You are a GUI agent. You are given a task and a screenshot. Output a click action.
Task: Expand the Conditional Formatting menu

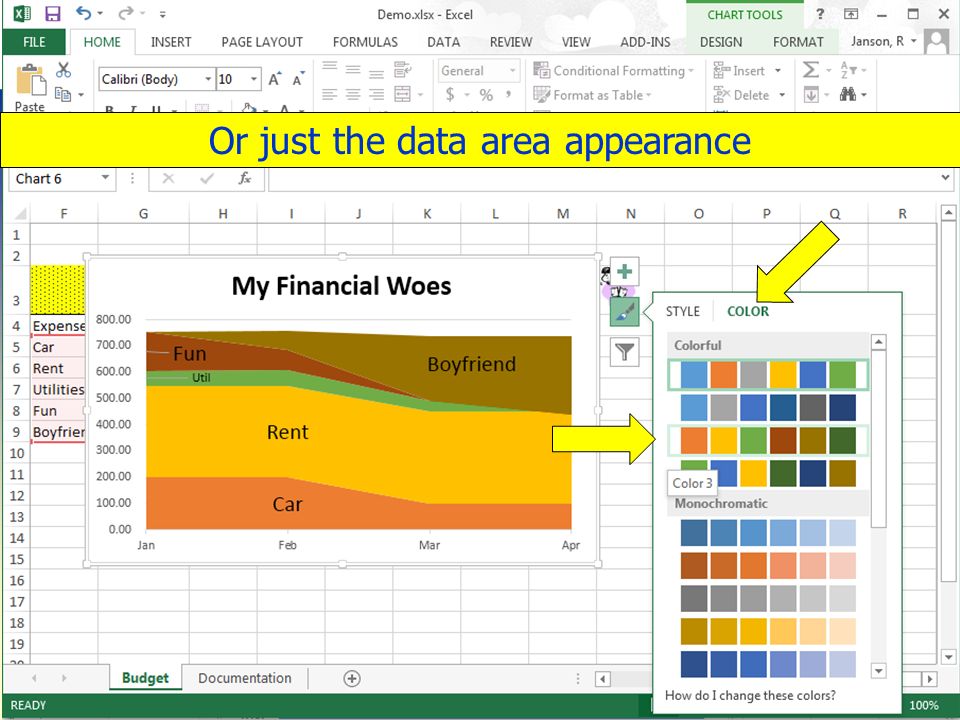pyautogui.click(x=613, y=70)
